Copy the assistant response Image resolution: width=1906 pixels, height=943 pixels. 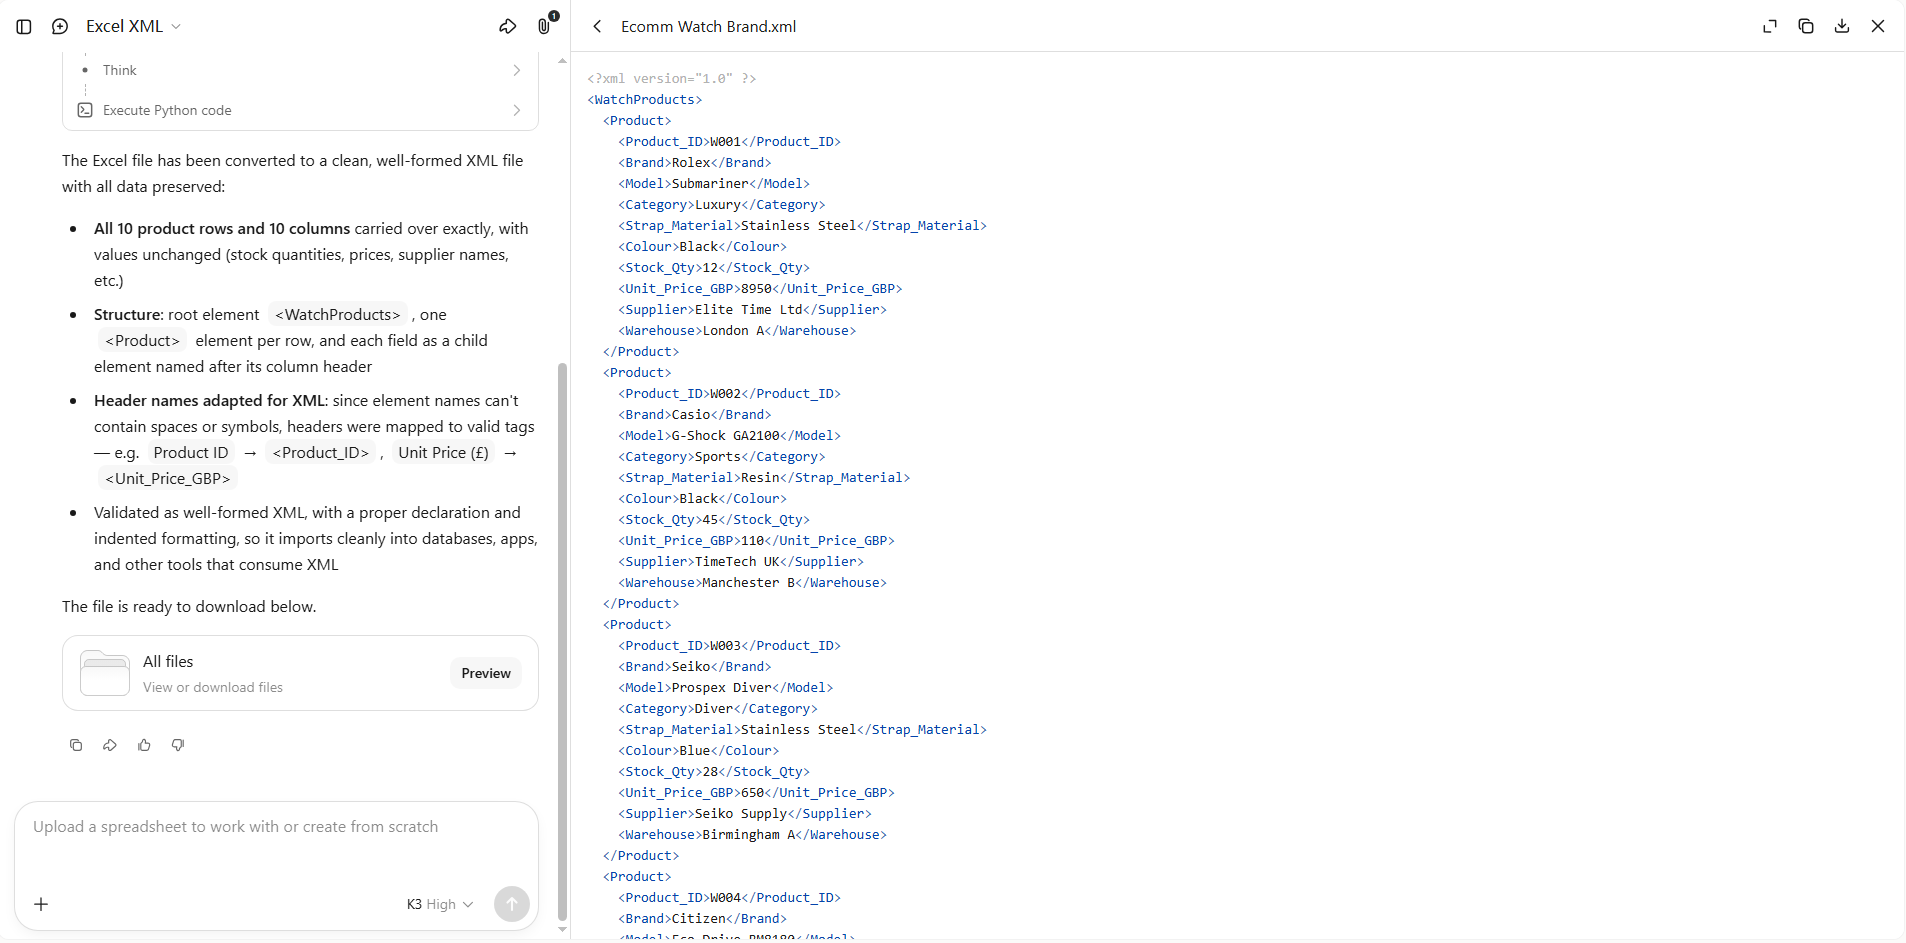(76, 745)
